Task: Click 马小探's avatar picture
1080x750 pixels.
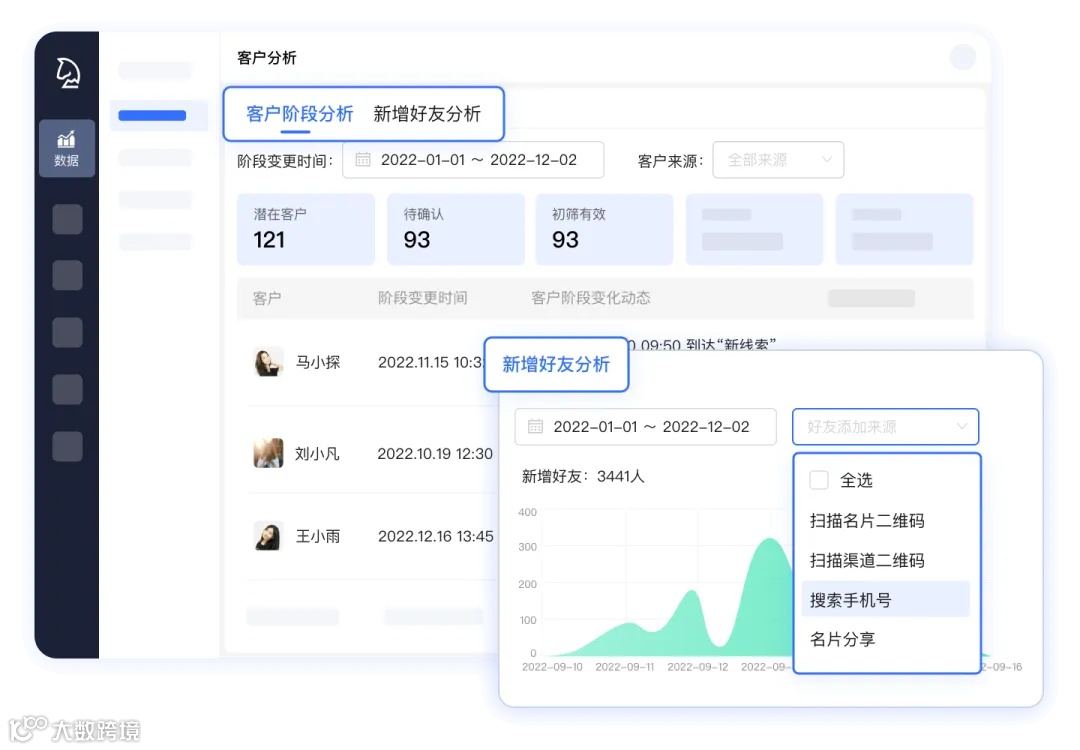Action: click(x=267, y=364)
